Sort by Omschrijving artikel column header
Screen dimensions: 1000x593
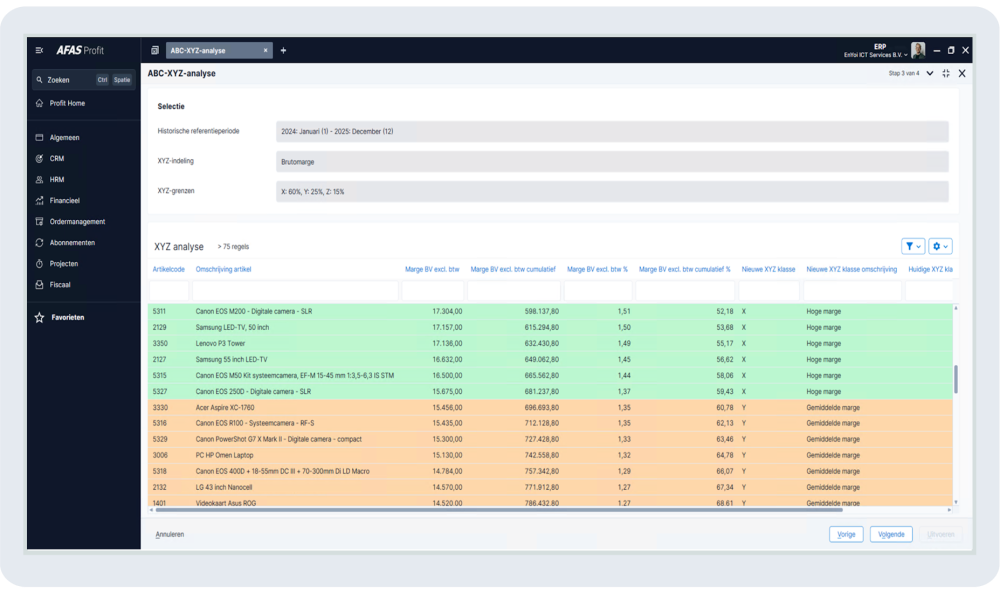pos(223,270)
